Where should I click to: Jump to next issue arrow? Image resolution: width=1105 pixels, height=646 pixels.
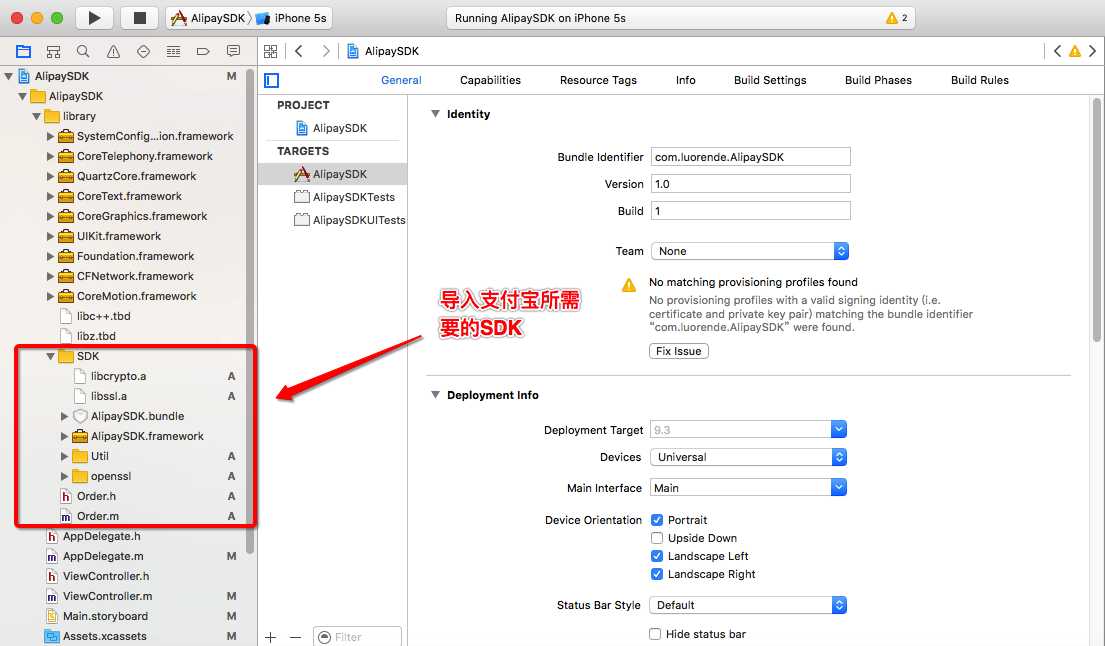[1092, 51]
